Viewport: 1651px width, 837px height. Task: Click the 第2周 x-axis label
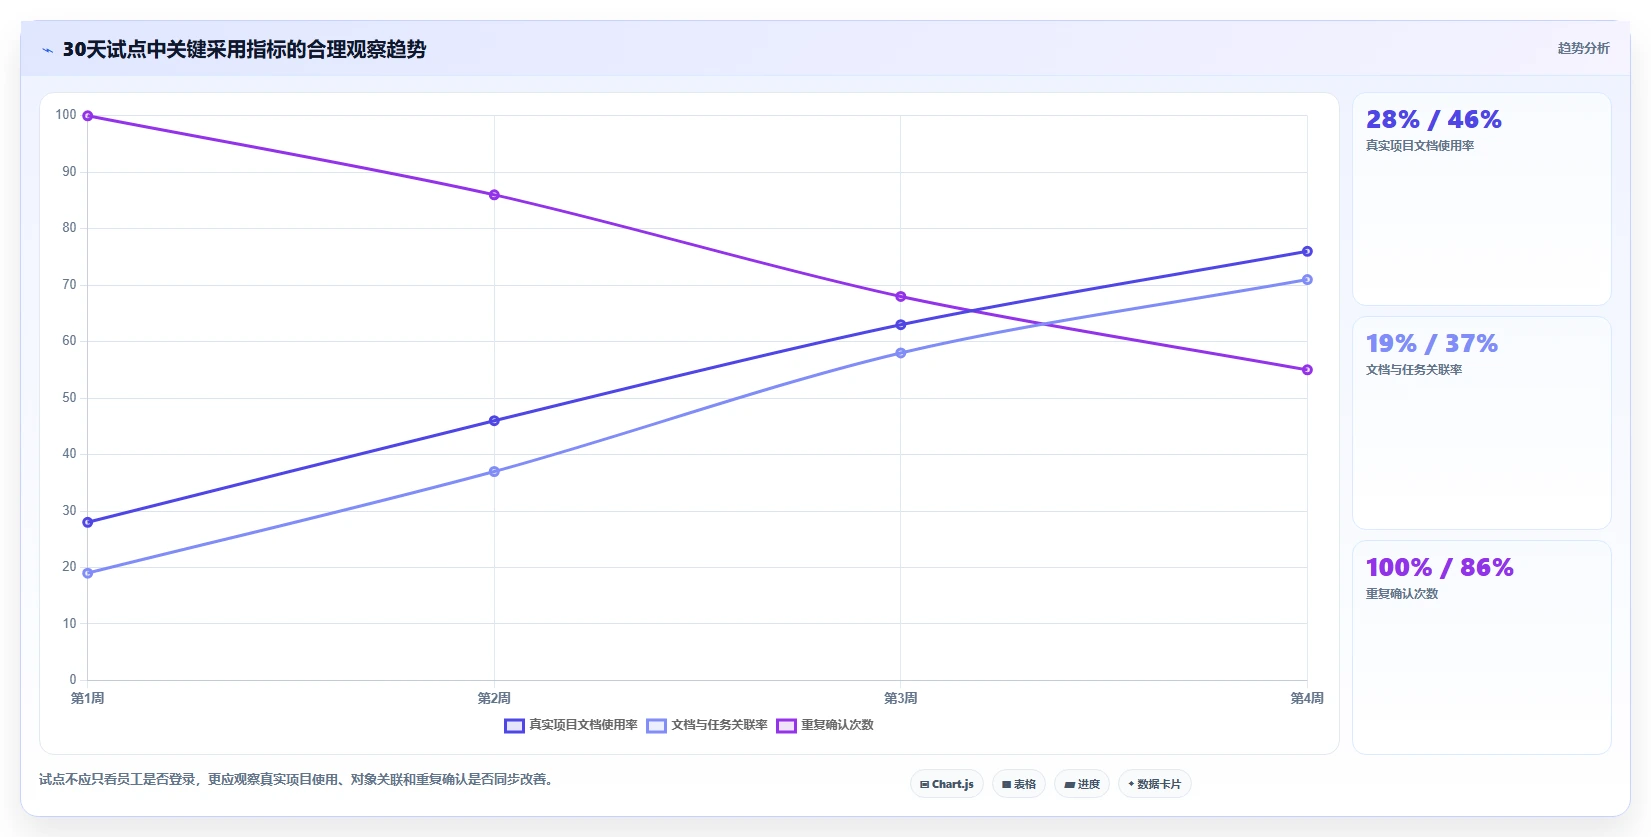pos(494,698)
